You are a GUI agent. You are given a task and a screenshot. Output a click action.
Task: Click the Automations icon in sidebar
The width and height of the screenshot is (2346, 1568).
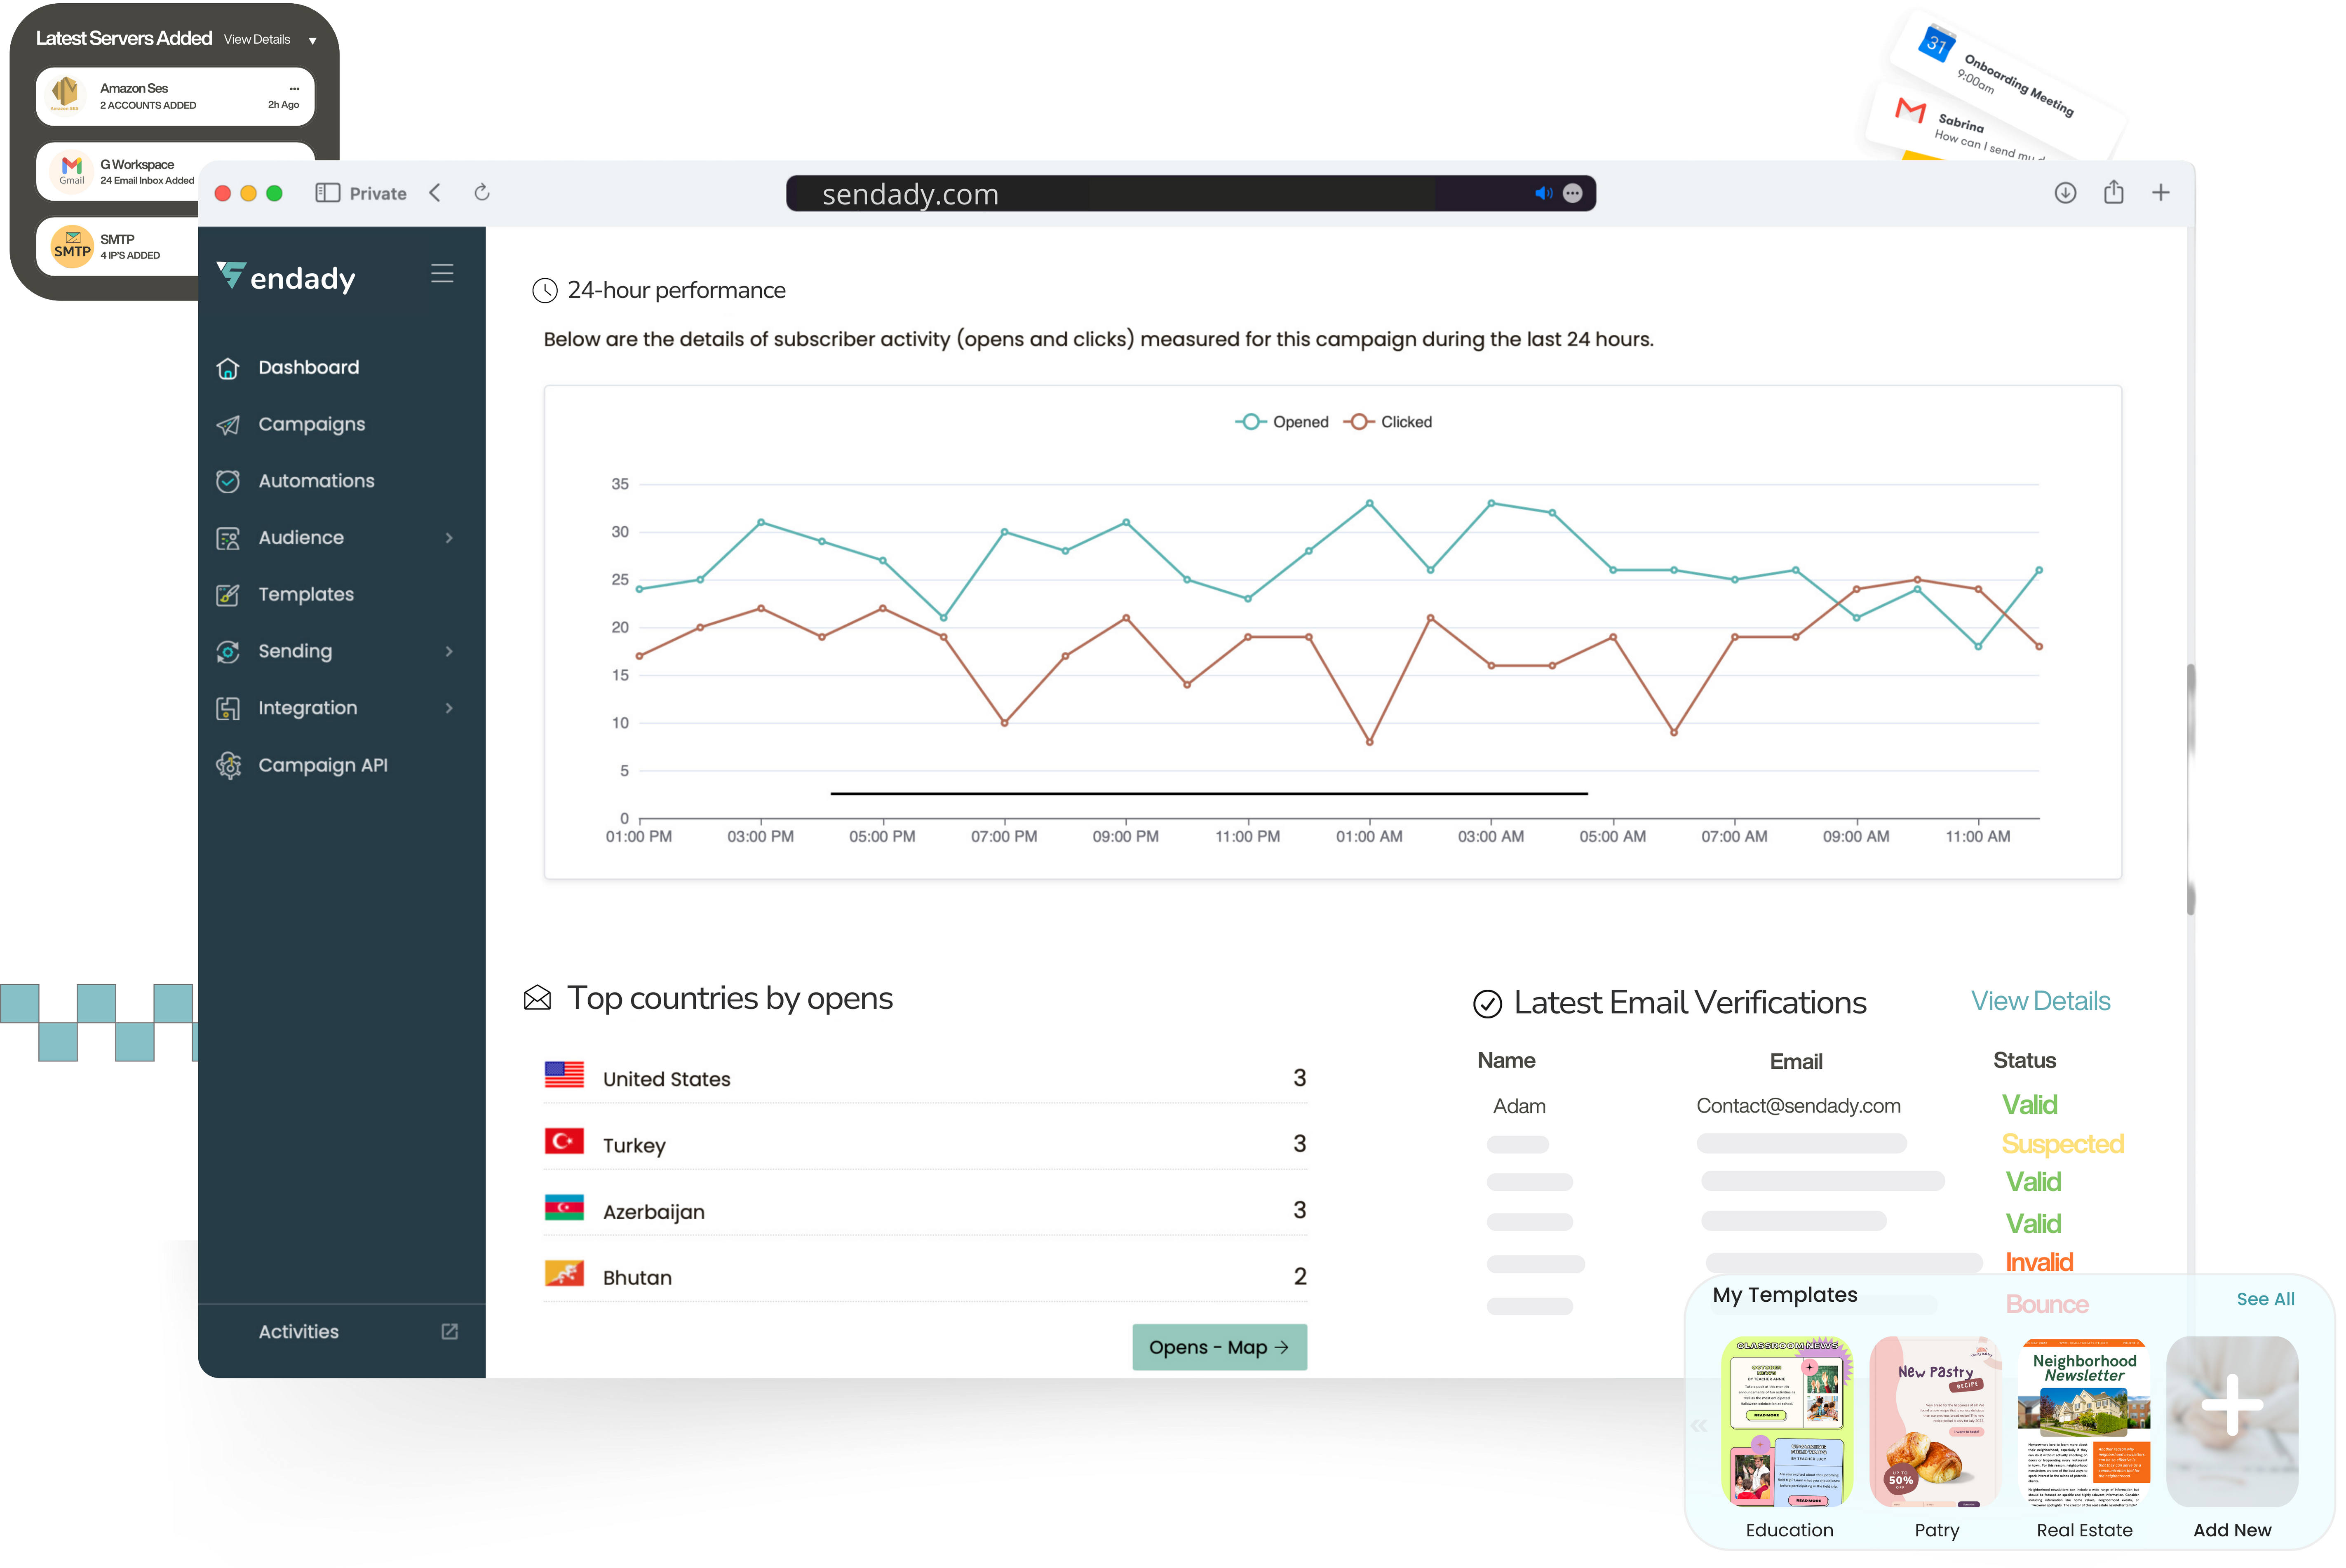[x=228, y=481]
